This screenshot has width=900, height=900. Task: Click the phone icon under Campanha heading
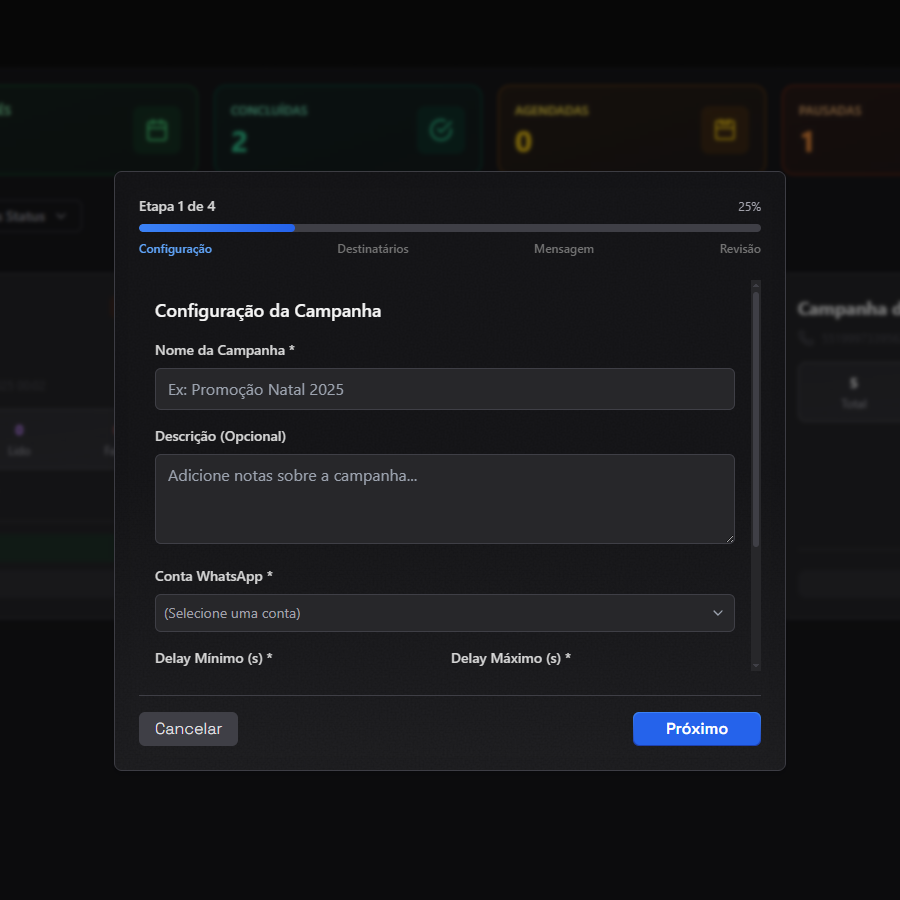click(x=806, y=339)
